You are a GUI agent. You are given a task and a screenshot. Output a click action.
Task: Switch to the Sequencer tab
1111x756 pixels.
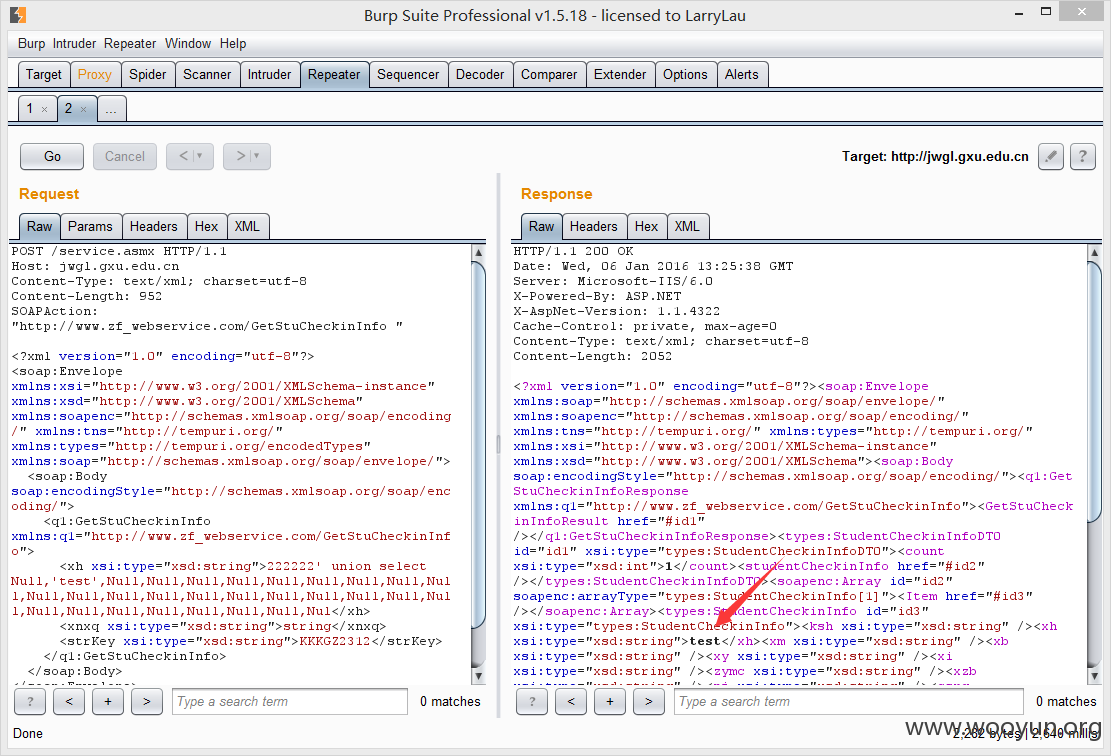coord(408,74)
